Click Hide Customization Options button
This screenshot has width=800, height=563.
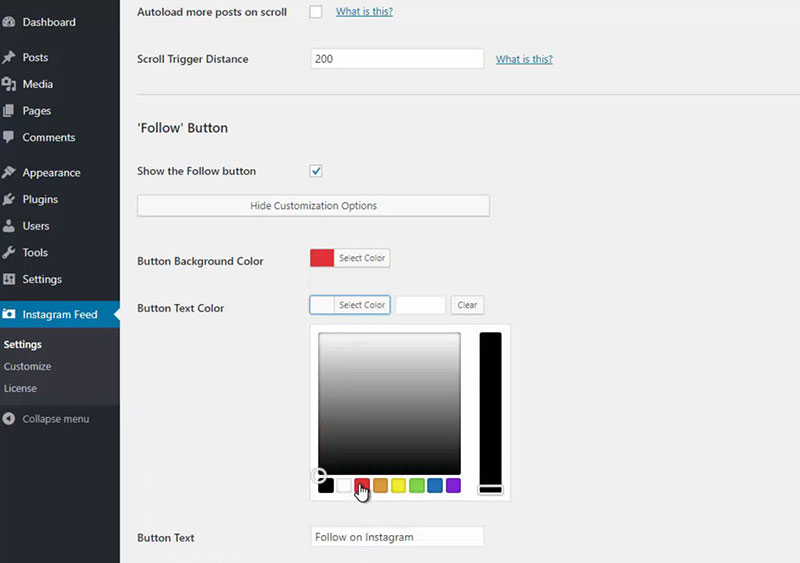[313, 205]
